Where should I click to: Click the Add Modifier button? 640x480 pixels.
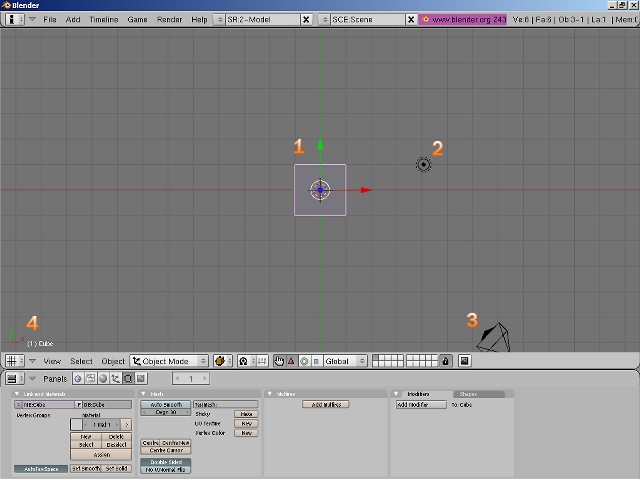click(x=418, y=405)
